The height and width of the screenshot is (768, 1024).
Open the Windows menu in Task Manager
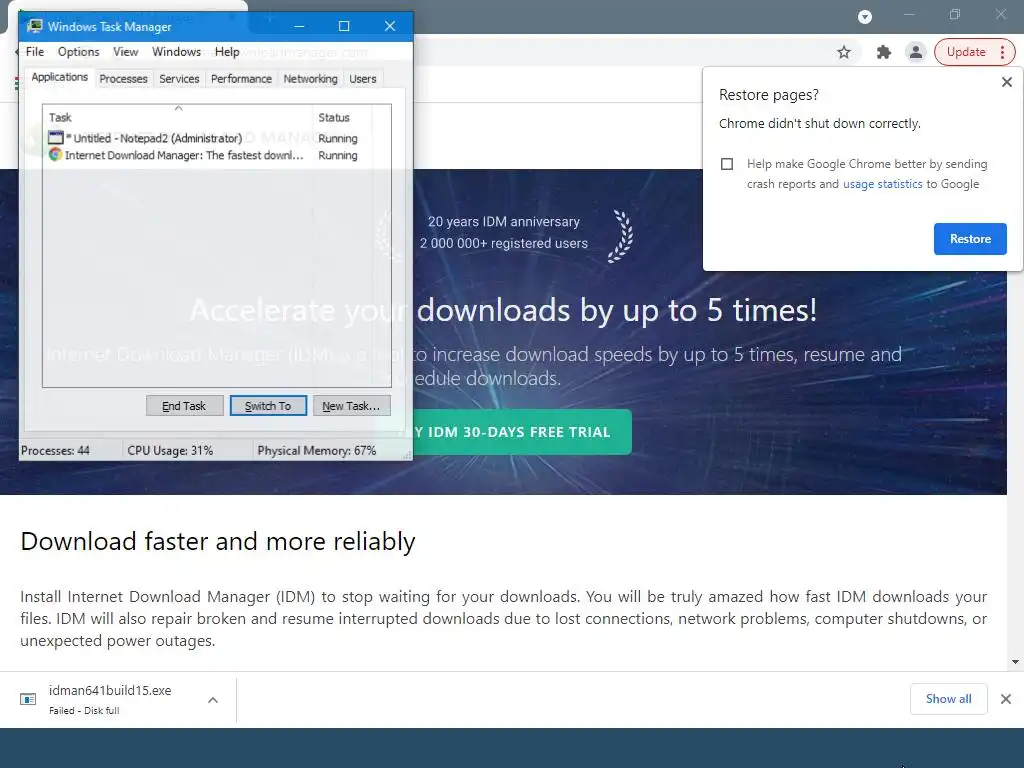(176, 52)
